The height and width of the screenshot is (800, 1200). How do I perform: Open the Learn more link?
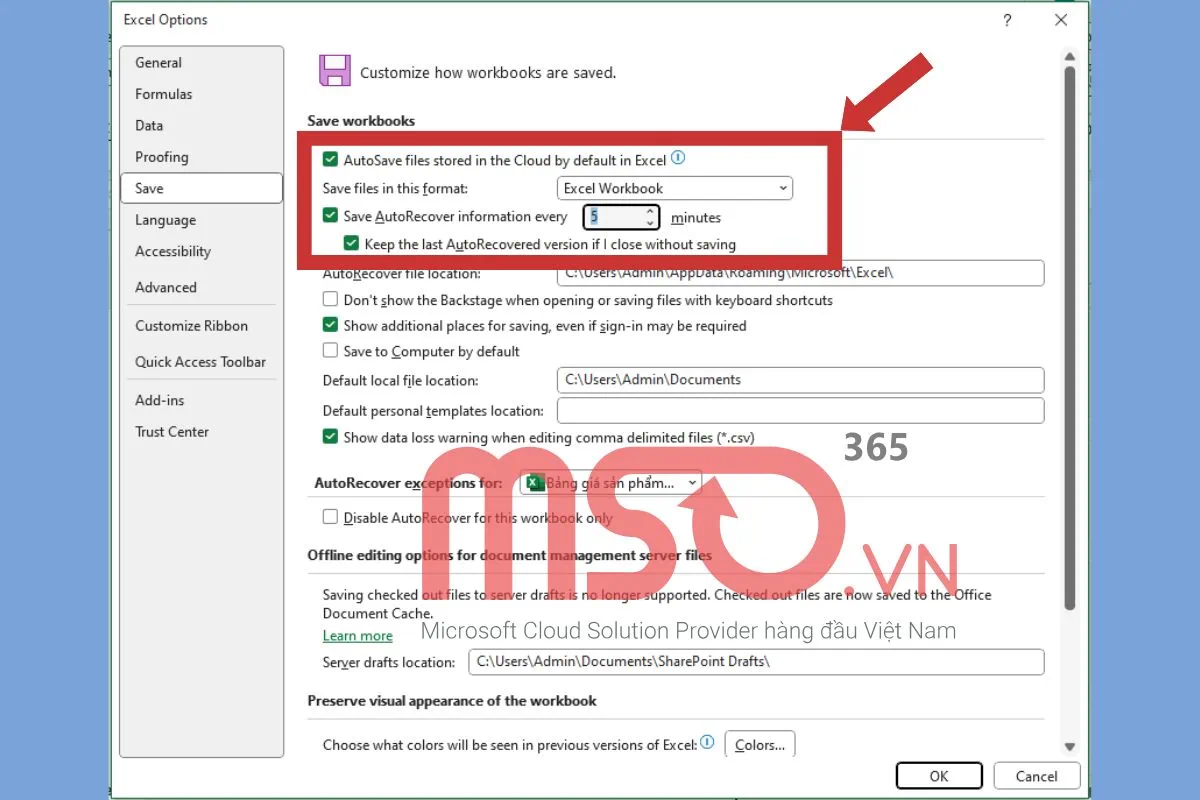357,636
